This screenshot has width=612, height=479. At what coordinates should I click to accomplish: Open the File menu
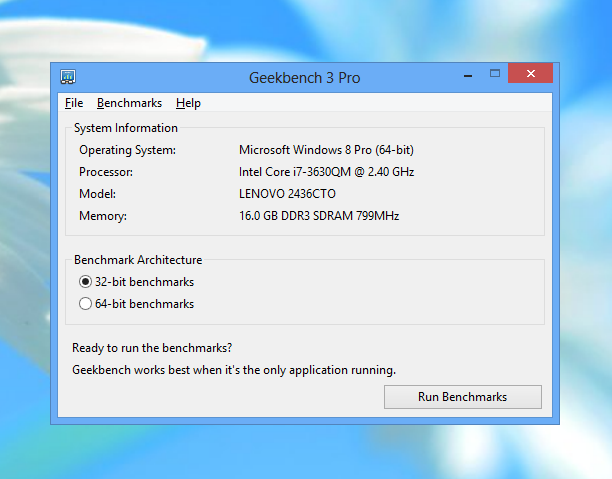74,103
